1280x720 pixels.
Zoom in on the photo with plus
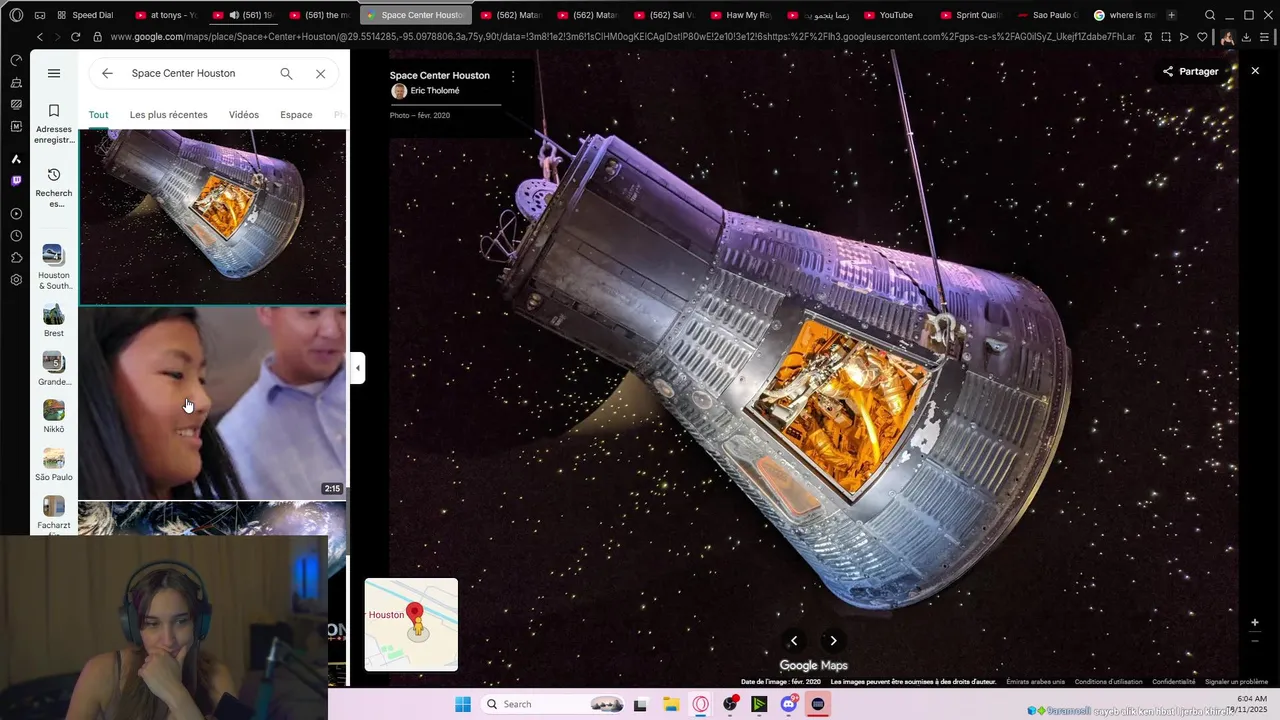1255,622
